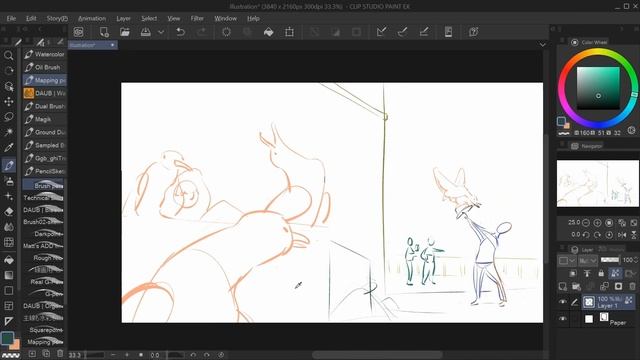This screenshot has width=640, height=360.
Task: Click the horizontal canvas scrollbar
Action: (x=378, y=355)
